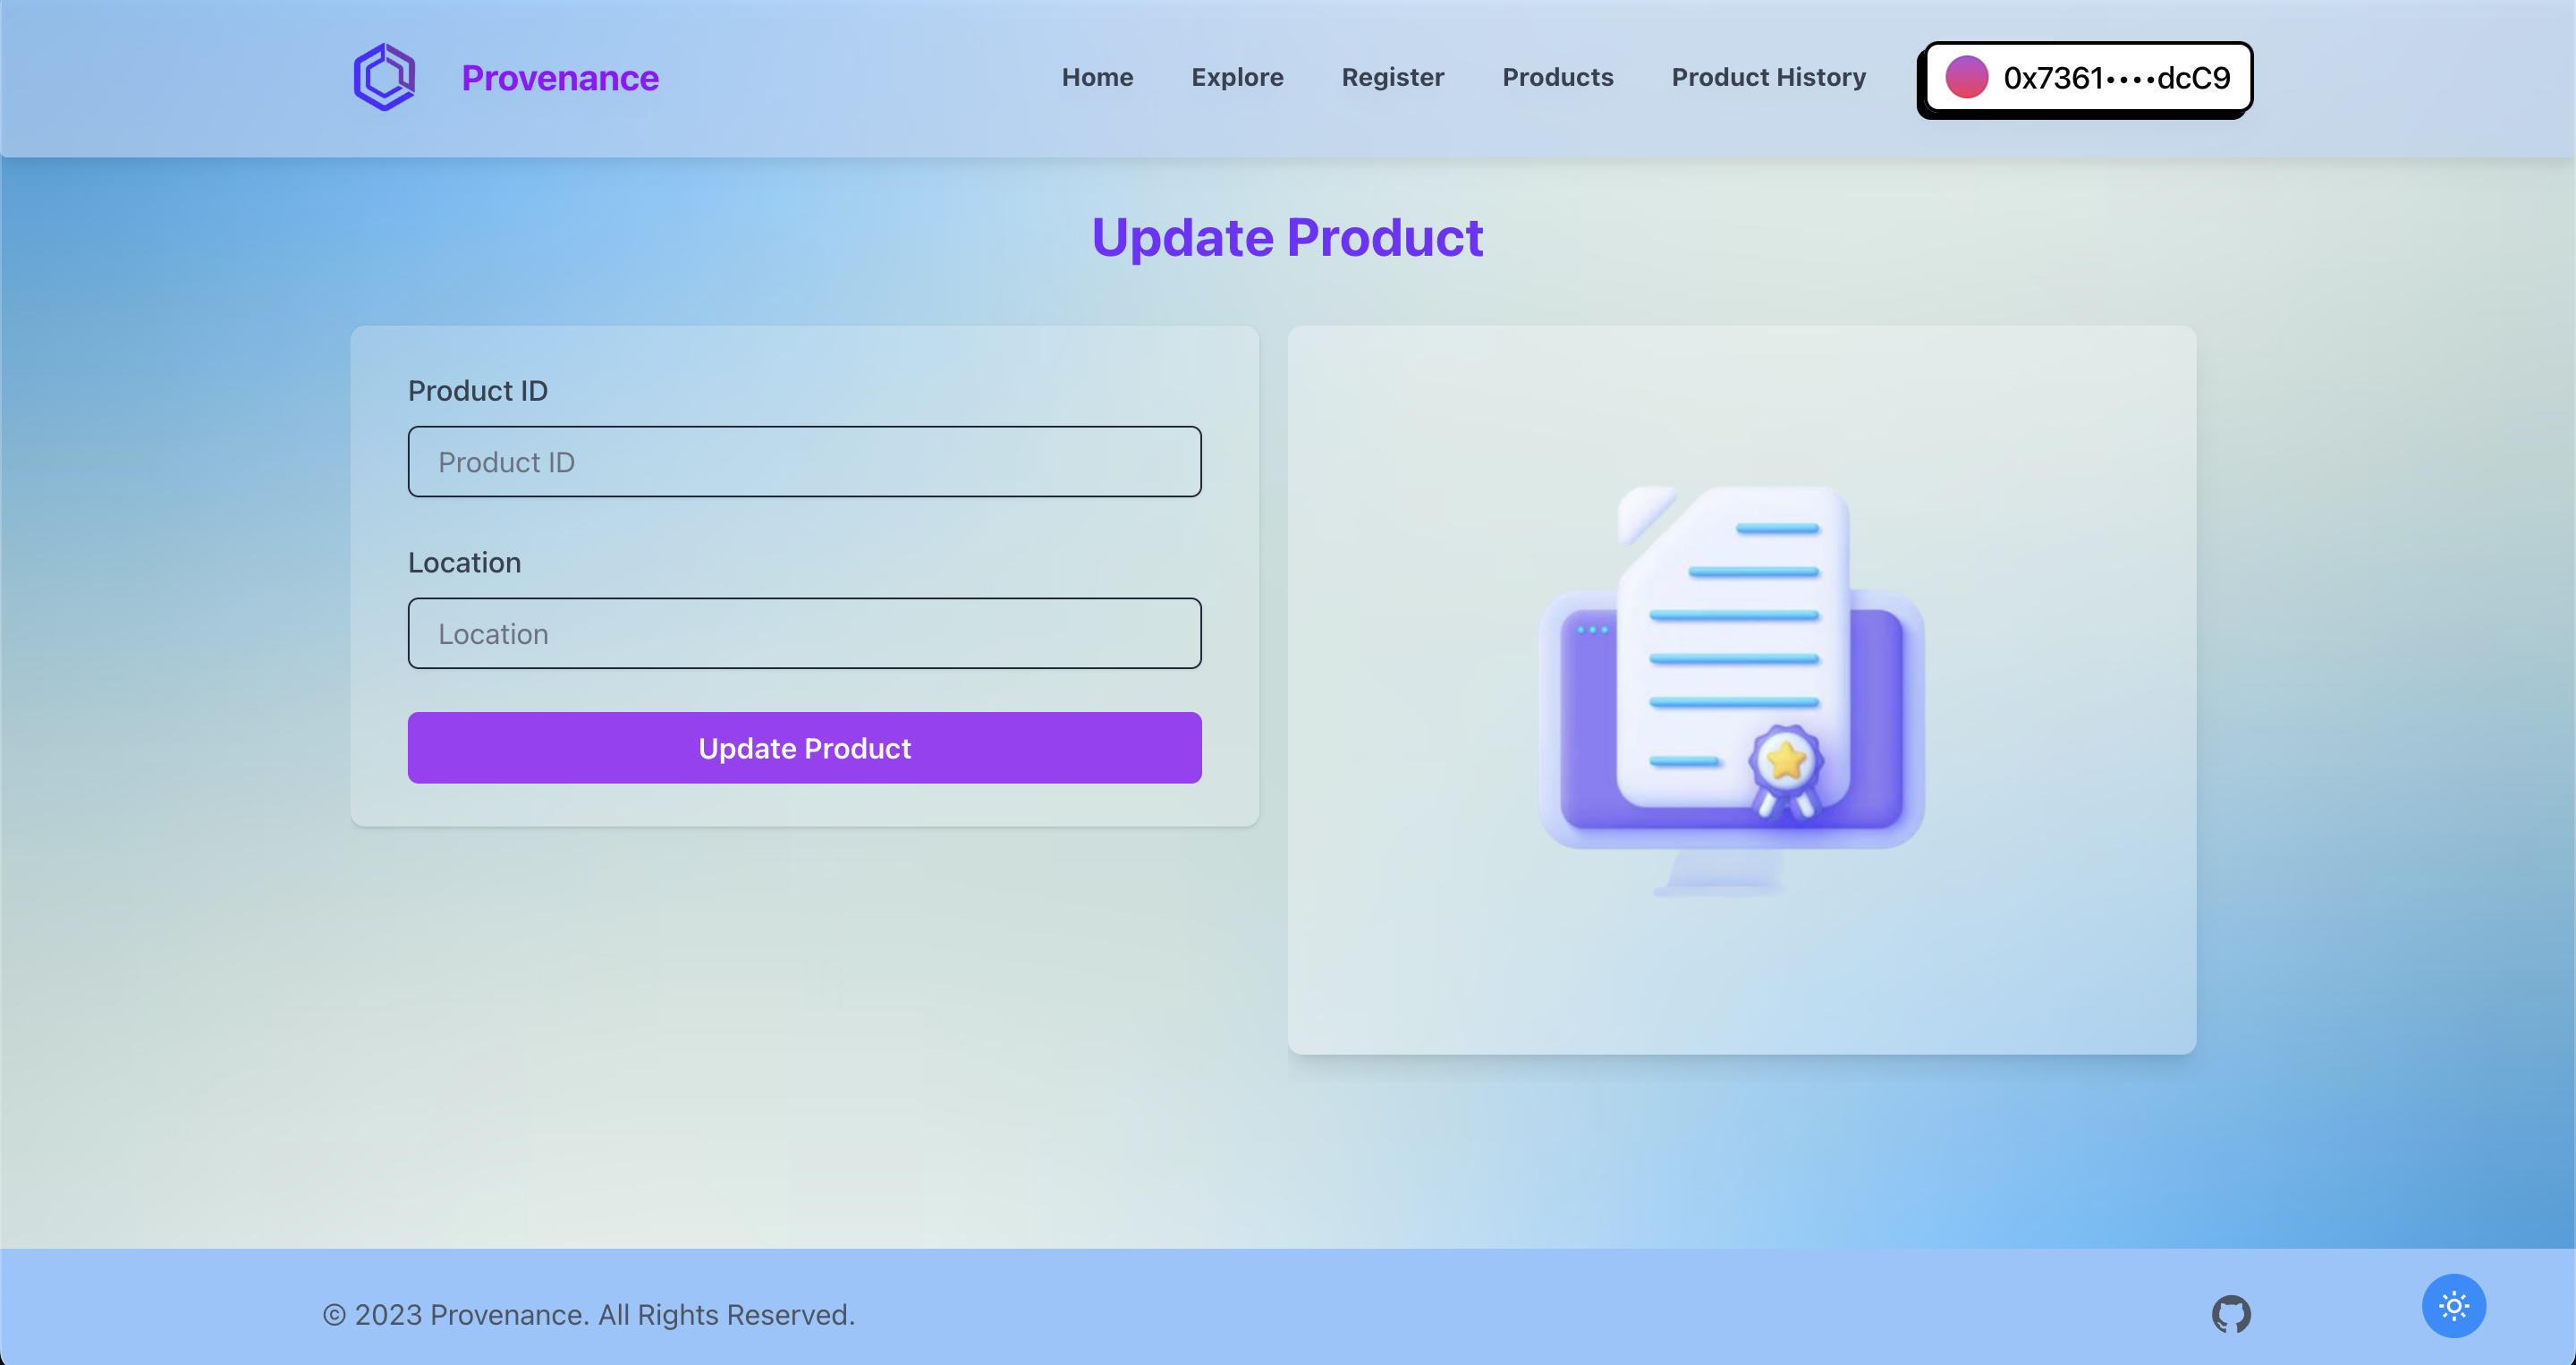Open the Products nav link
2576x1365 pixels.
coord(1557,77)
